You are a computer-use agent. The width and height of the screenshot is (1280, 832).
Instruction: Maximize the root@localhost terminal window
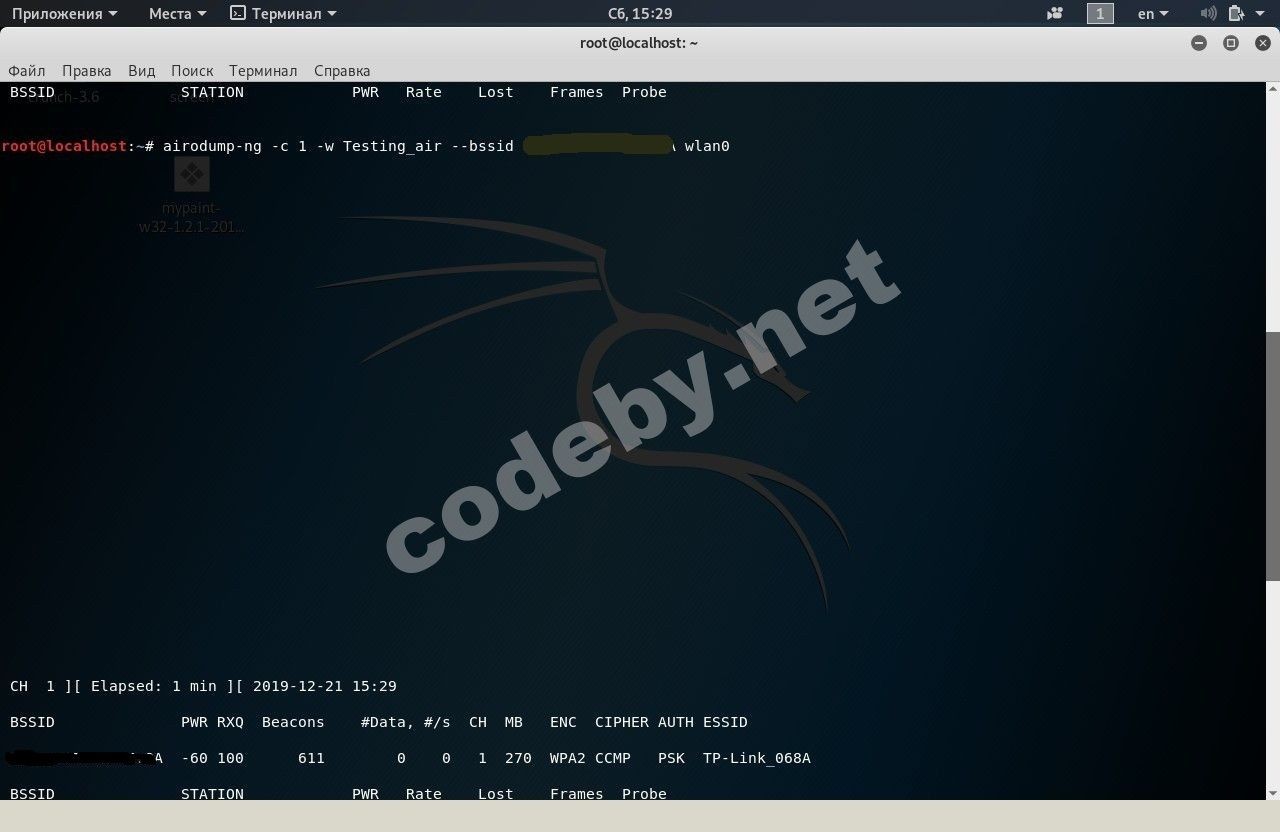pyautogui.click(x=1231, y=43)
